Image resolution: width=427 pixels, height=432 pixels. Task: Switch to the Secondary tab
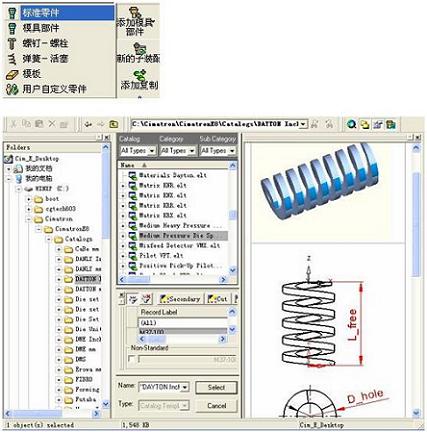click(180, 299)
